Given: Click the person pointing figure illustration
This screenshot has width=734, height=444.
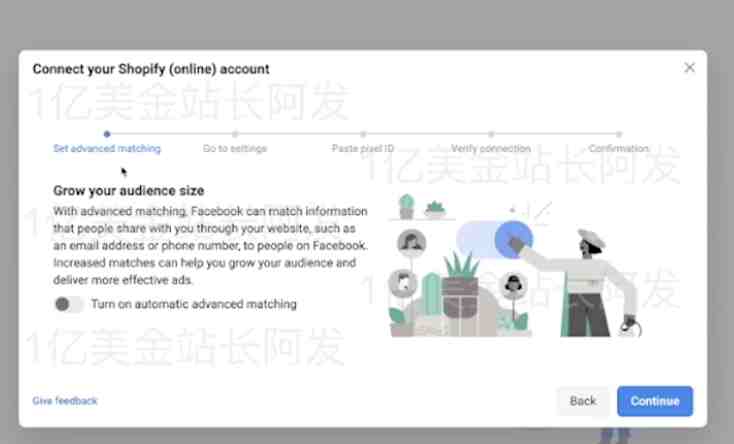Looking at the screenshot, I should click(x=587, y=282).
